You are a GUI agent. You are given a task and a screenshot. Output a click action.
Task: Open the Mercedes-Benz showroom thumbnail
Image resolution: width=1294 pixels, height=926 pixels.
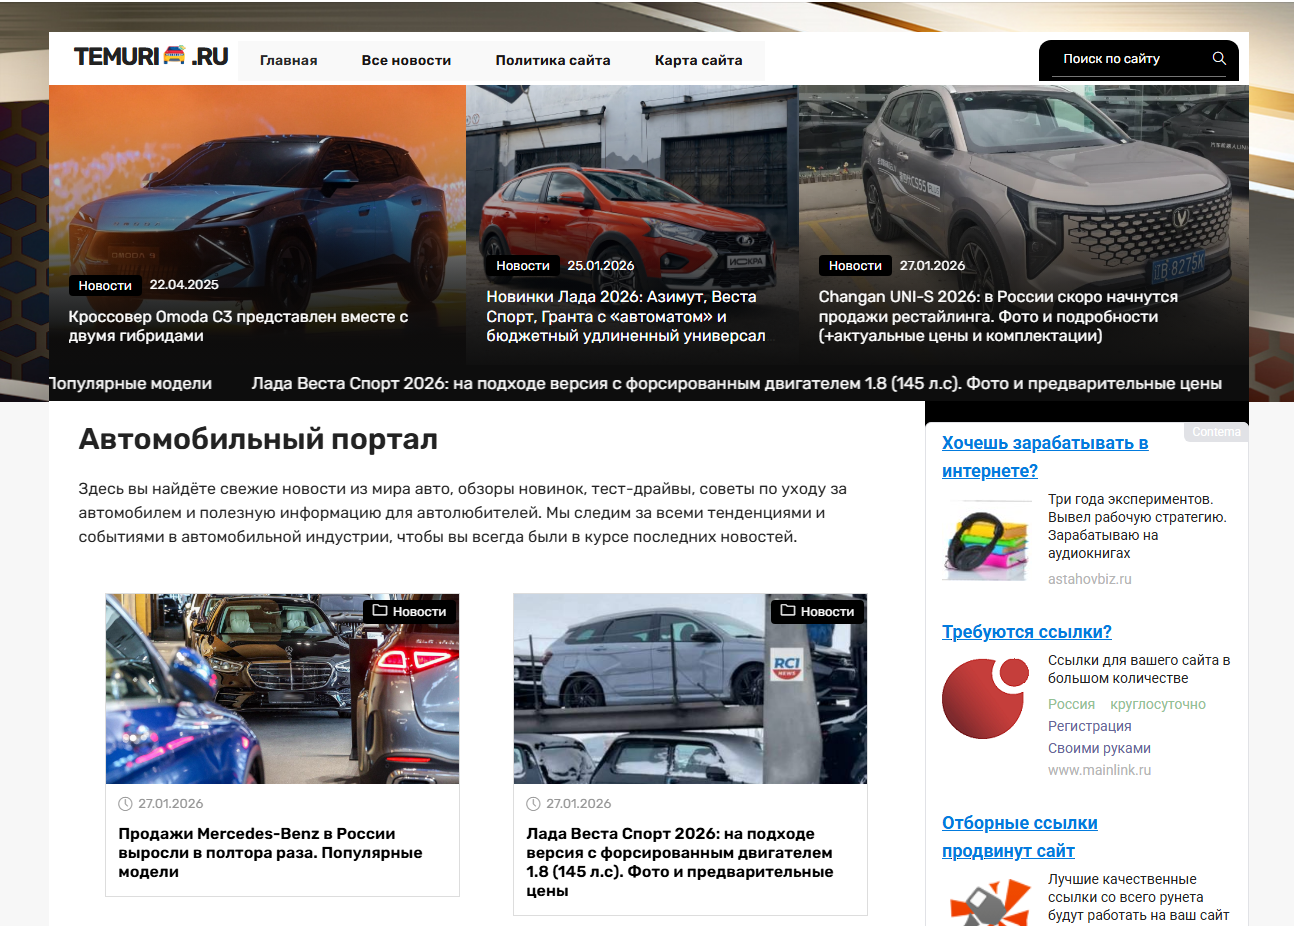click(x=282, y=688)
